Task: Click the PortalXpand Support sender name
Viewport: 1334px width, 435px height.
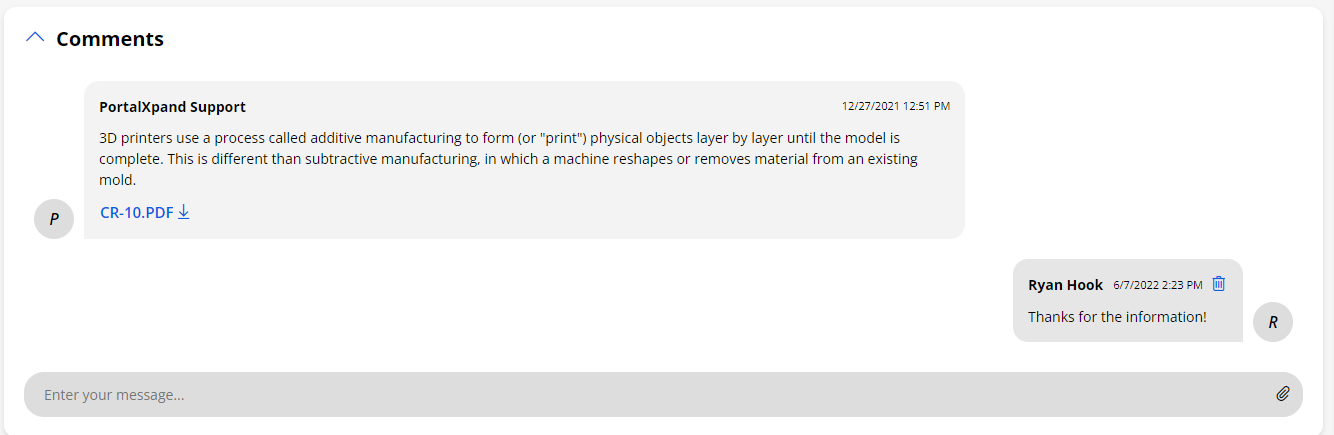Action: (172, 107)
